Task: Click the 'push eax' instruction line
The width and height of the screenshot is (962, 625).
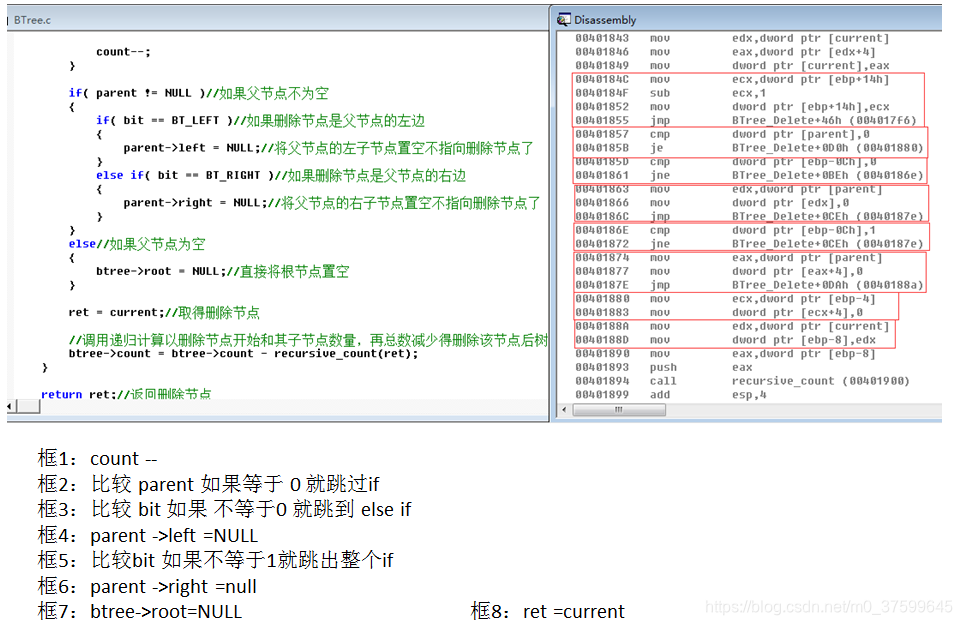Action: 664,367
